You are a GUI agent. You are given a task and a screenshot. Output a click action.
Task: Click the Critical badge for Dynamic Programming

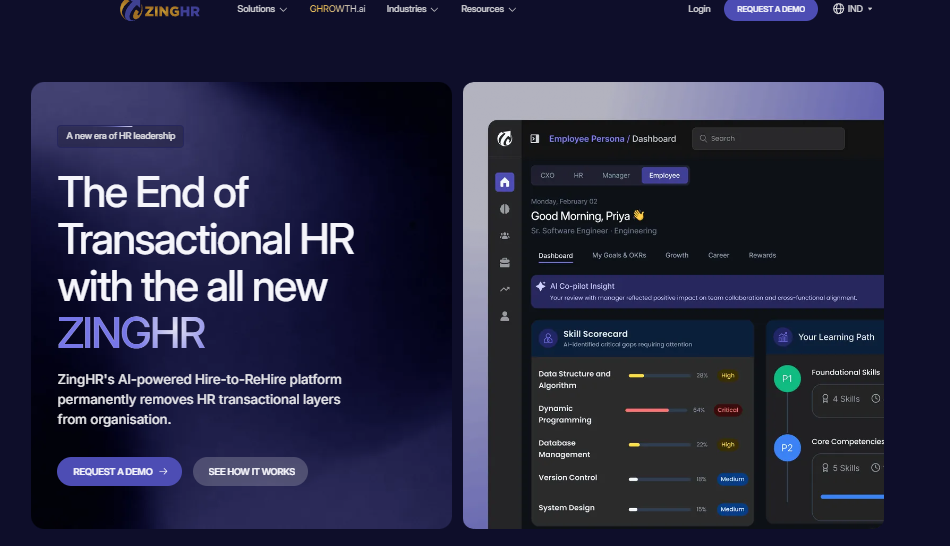point(728,410)
